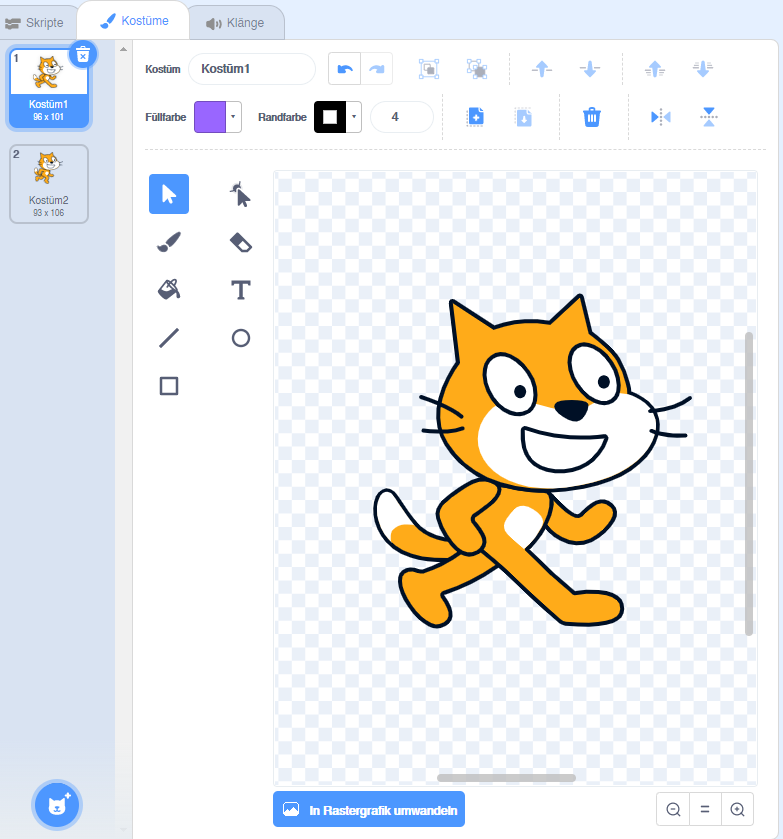
Task: Zoom in on the costume canvas
Action: 737,809
